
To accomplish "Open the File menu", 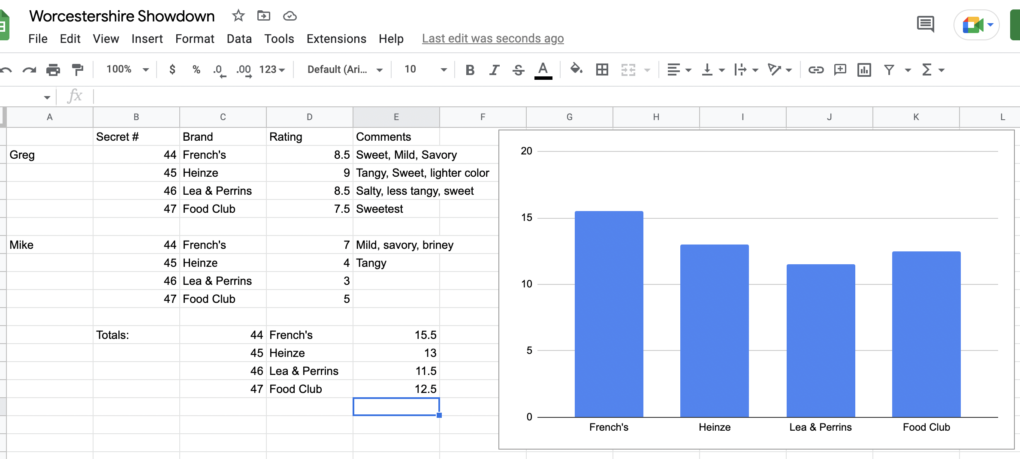I will [38, 39].
